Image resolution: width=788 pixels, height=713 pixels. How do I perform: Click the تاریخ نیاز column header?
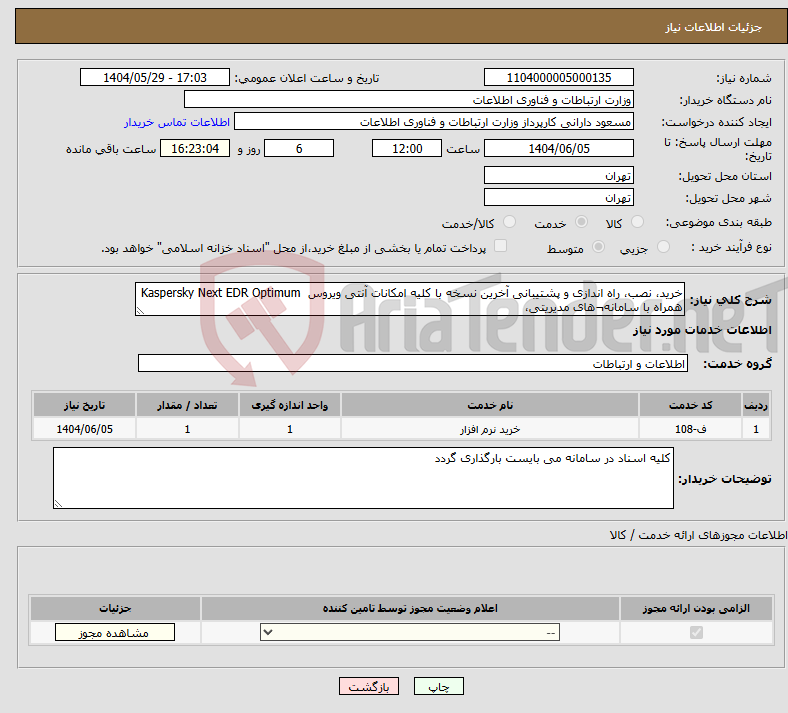pyautogui.click(x=84, y=405)
